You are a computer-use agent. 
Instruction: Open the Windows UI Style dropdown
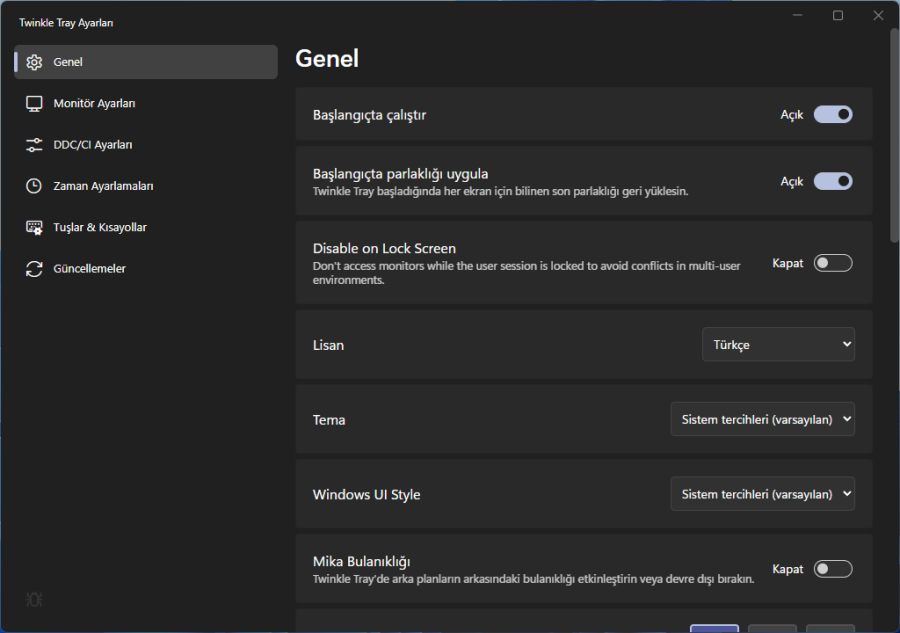pyautogui.click(x=762, y=494)
